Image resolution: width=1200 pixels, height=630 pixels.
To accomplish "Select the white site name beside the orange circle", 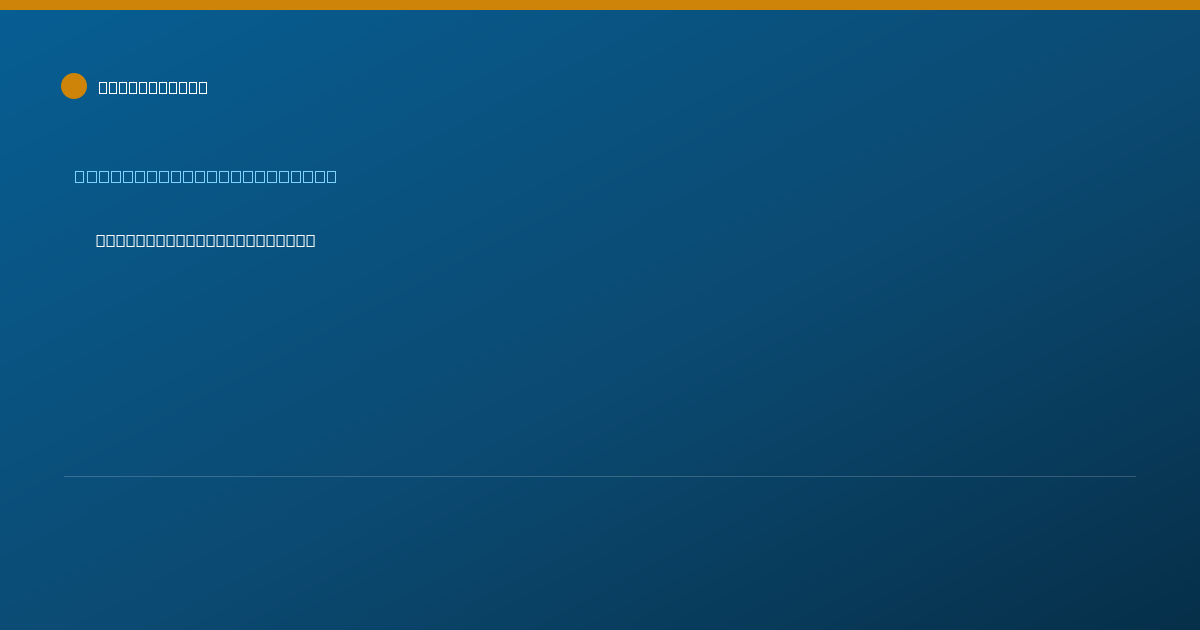I will [153, 87].
